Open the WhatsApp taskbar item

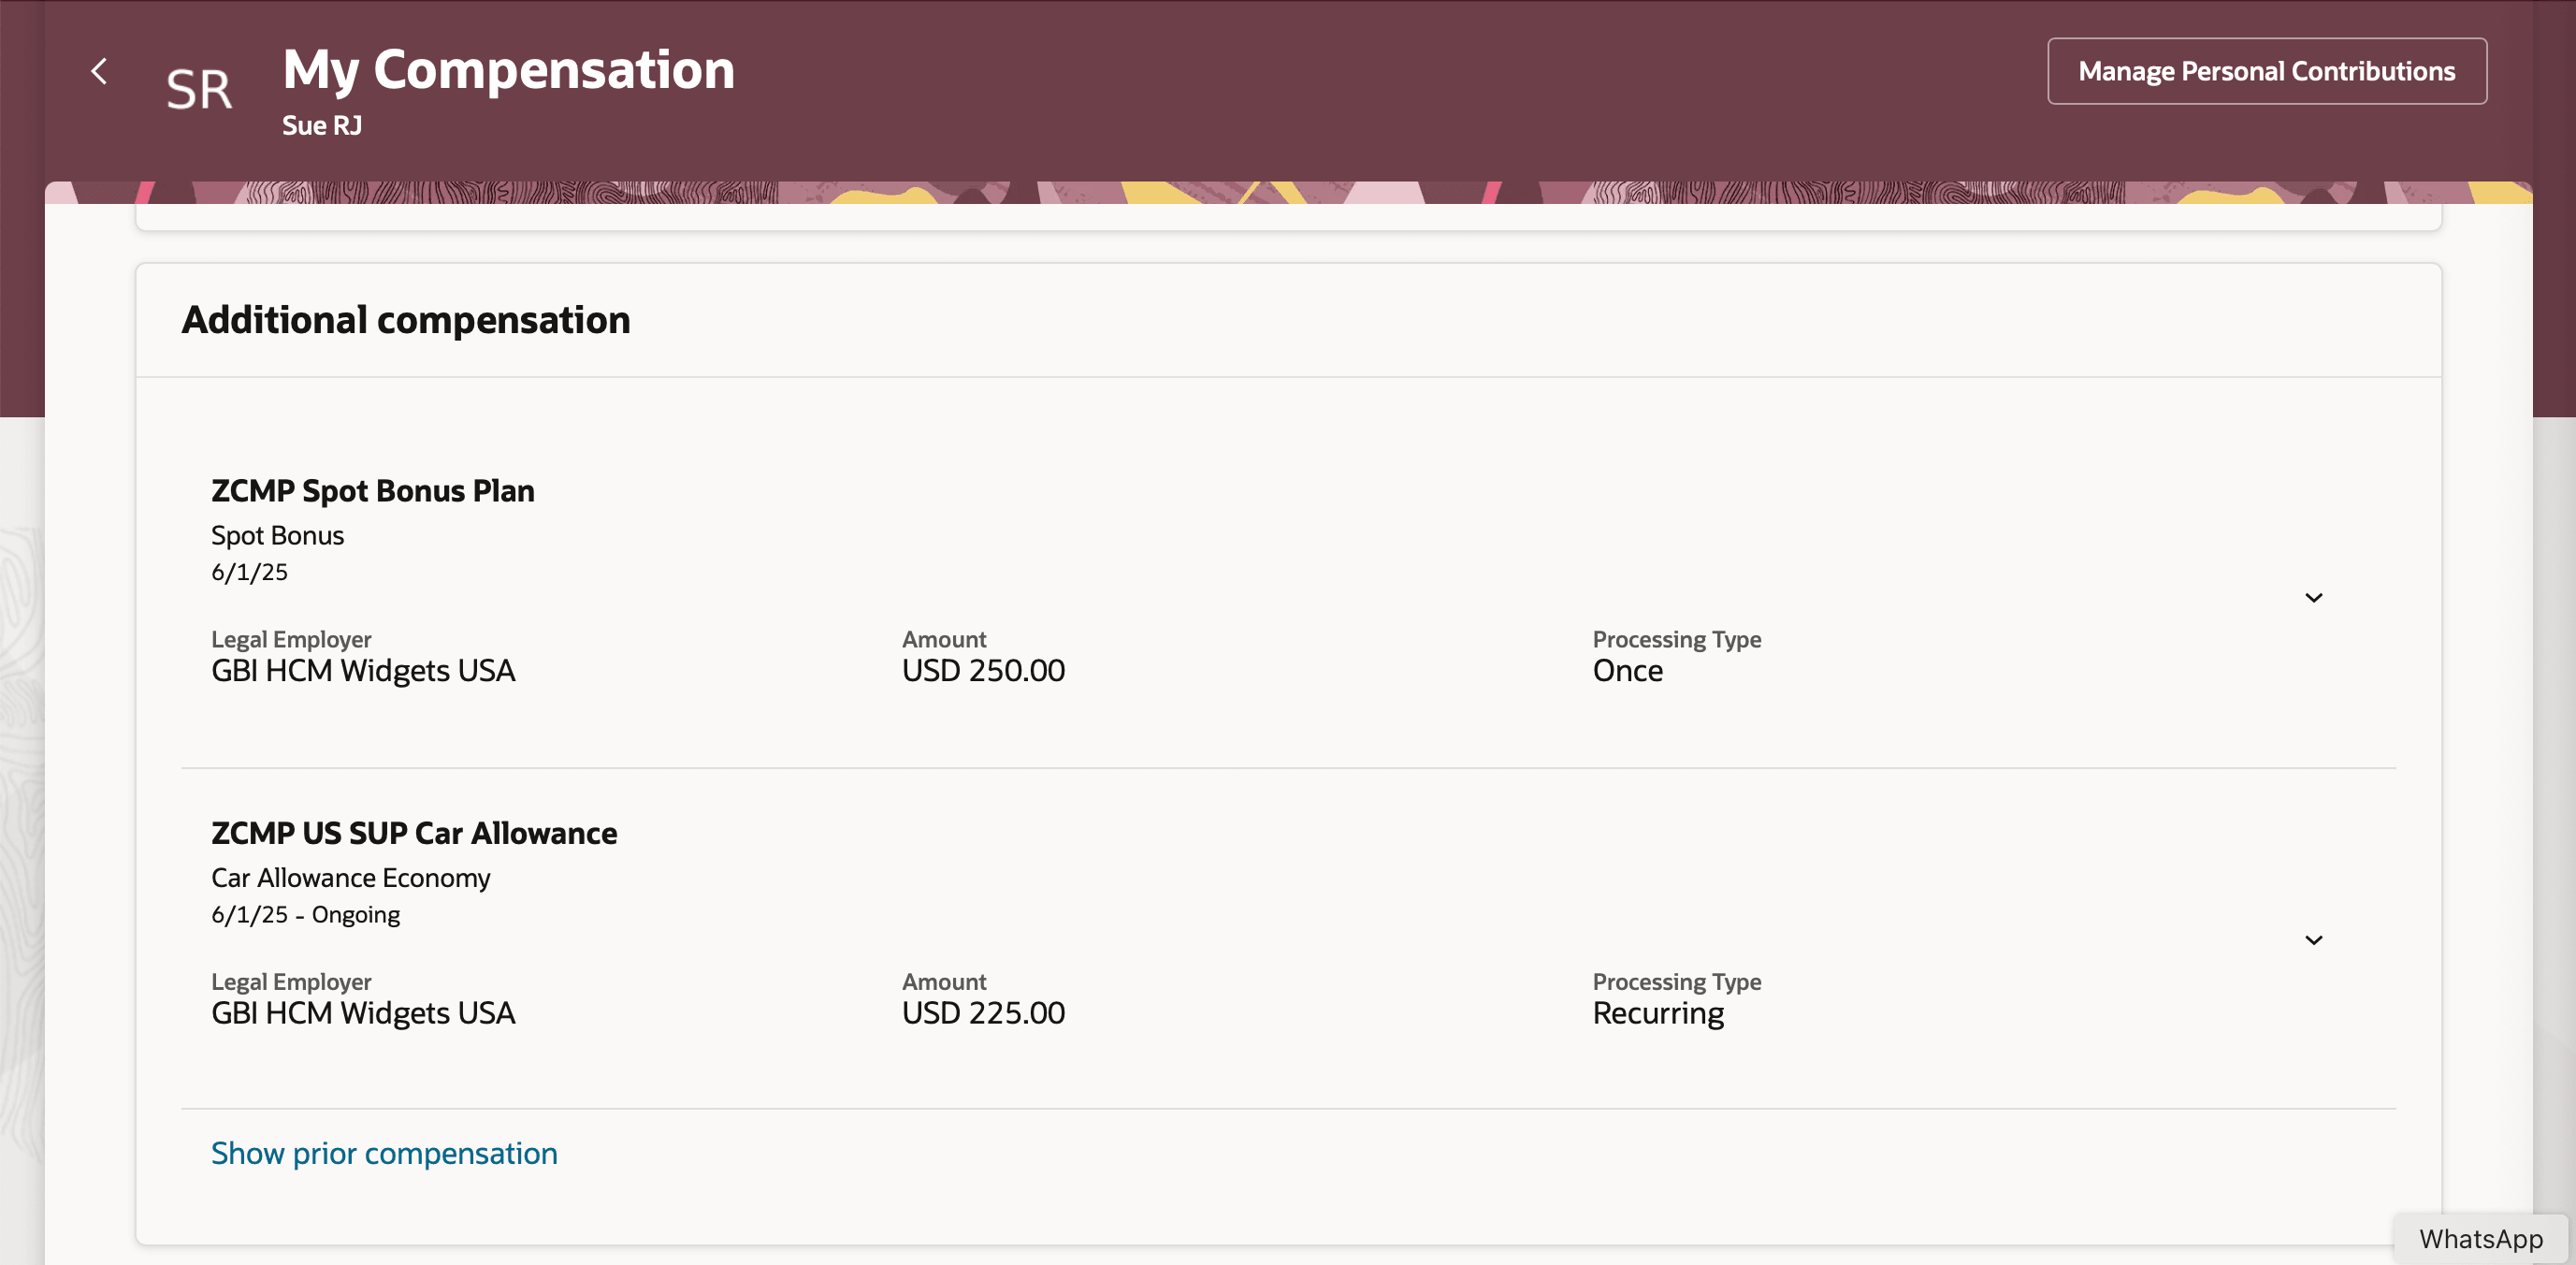pos(2481,1239)
